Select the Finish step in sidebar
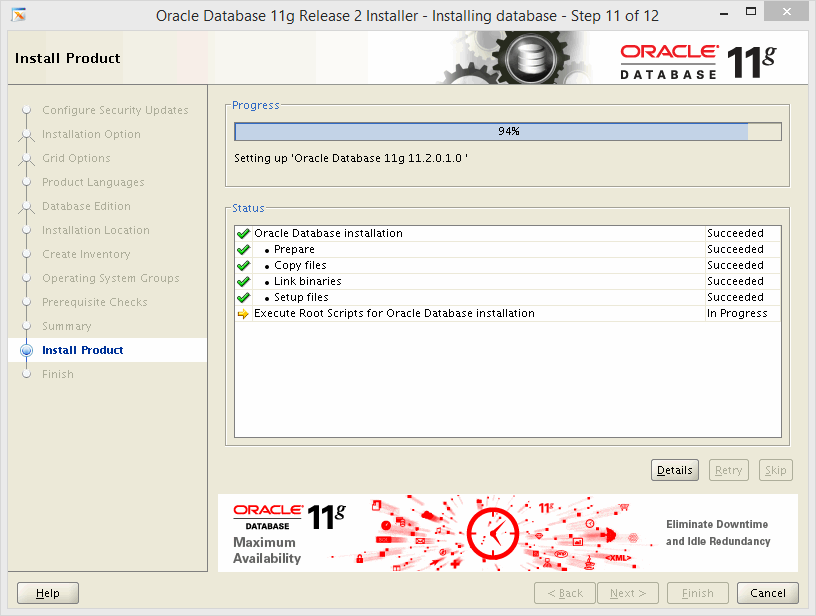 58,374
